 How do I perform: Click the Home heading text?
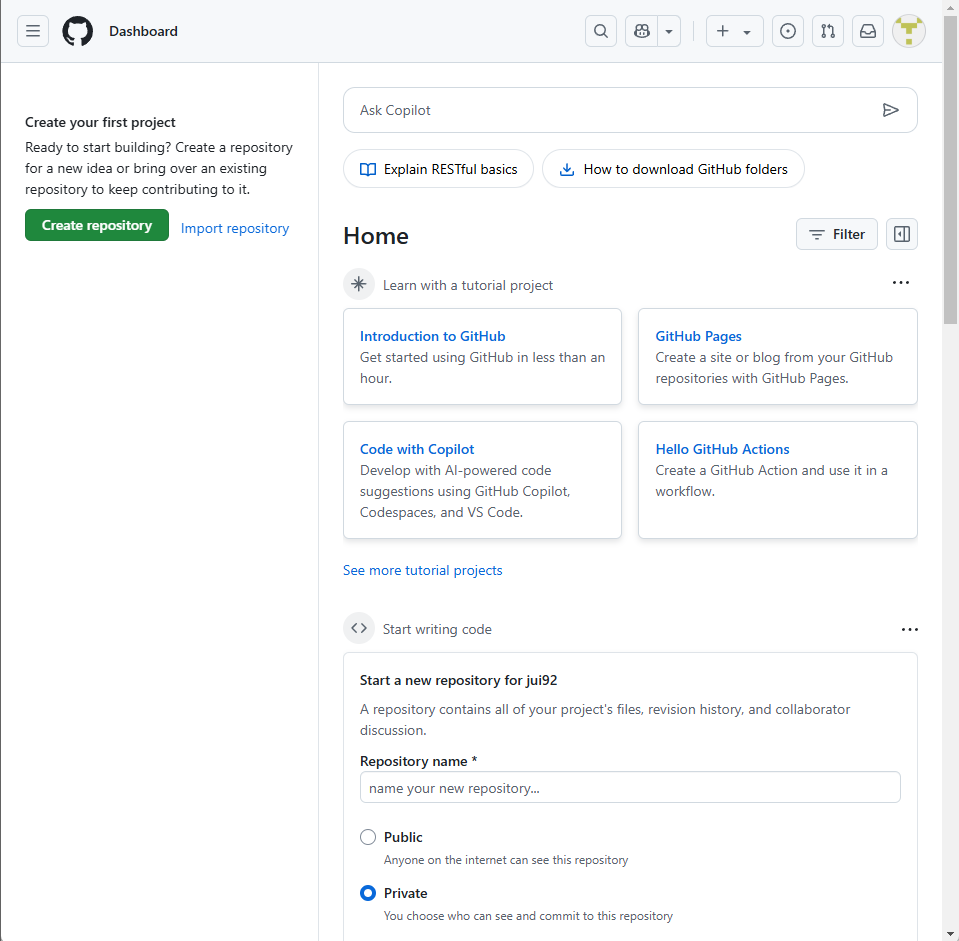coord(376,236)
